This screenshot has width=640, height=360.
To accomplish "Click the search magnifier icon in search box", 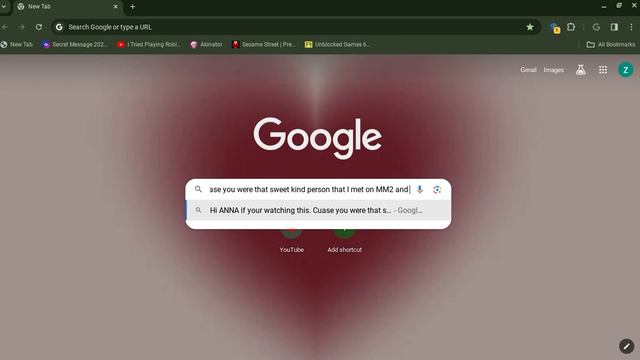I will click(198, 189).
